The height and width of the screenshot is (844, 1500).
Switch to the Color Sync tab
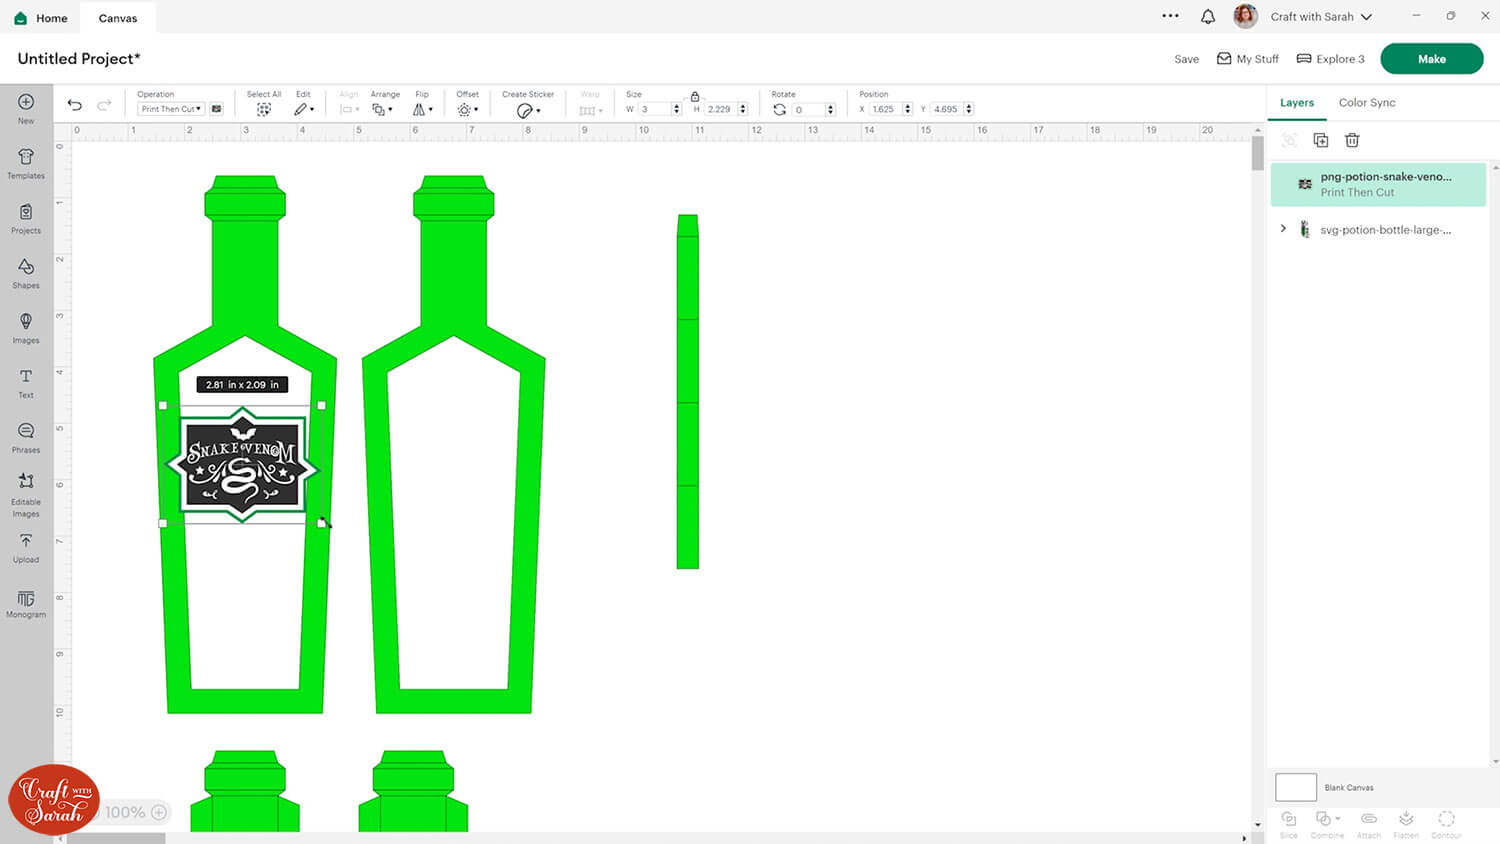[1366, 103]
